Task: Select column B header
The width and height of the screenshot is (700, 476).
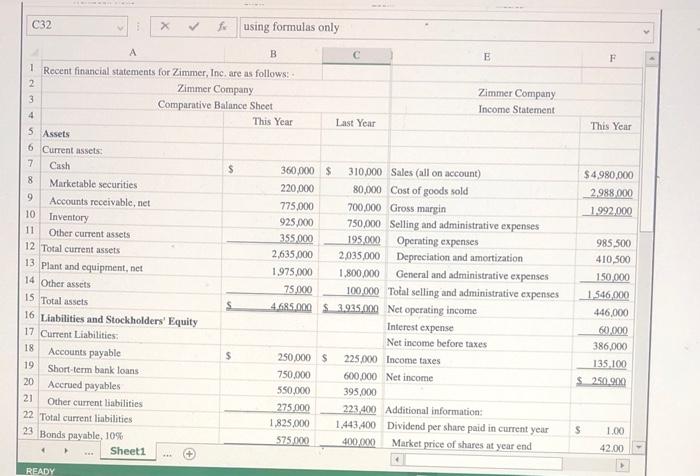Action: coord(273,54)
